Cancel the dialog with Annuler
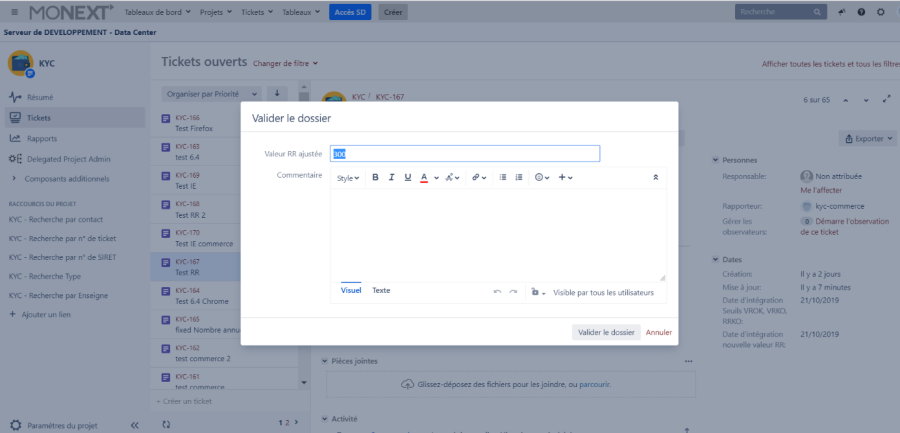The image size is (900, 433). (659, 332)
